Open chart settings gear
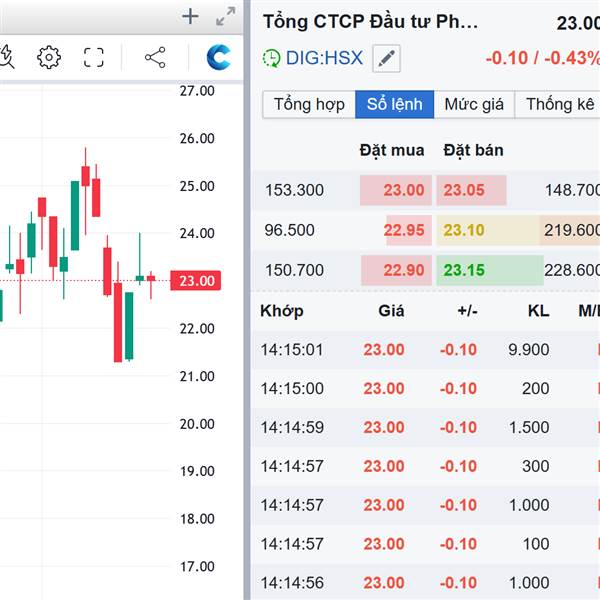 pyautogui.click(x=48, y=57)
